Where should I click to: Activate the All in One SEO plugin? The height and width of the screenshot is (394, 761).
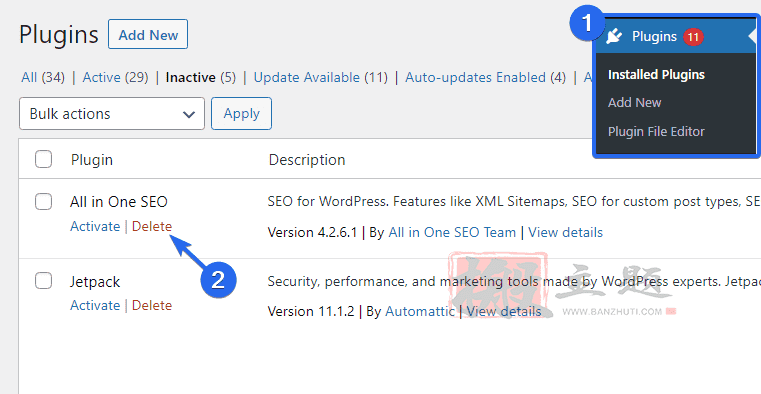95,227
